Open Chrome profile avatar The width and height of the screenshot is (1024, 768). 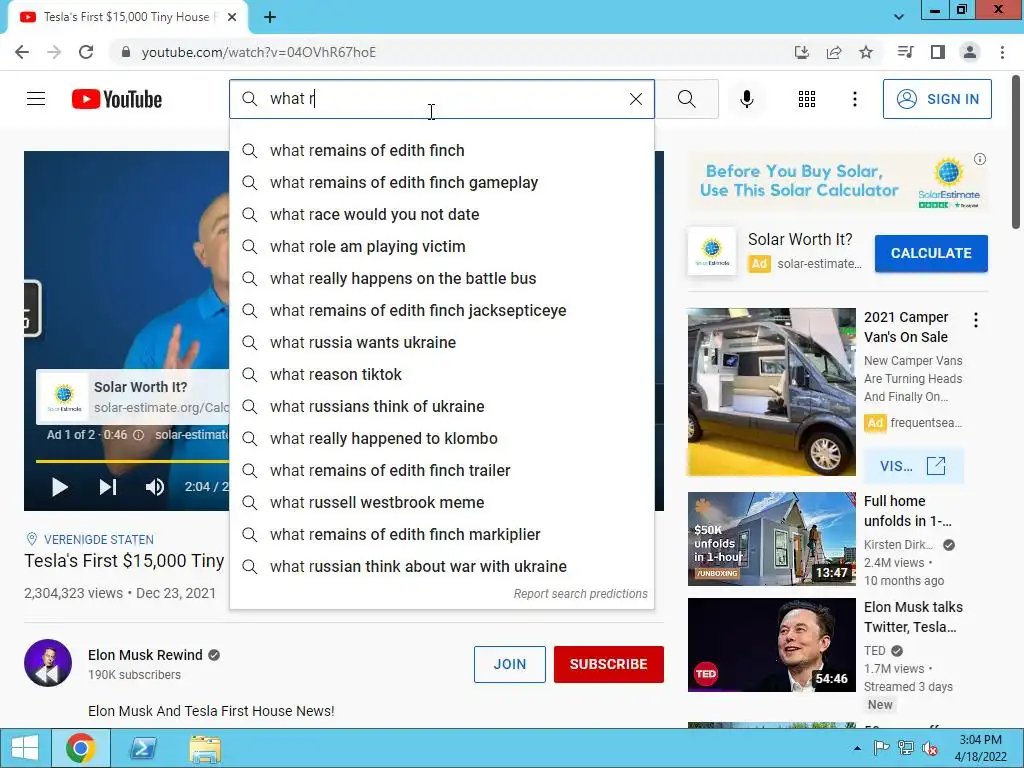[970, 52]
